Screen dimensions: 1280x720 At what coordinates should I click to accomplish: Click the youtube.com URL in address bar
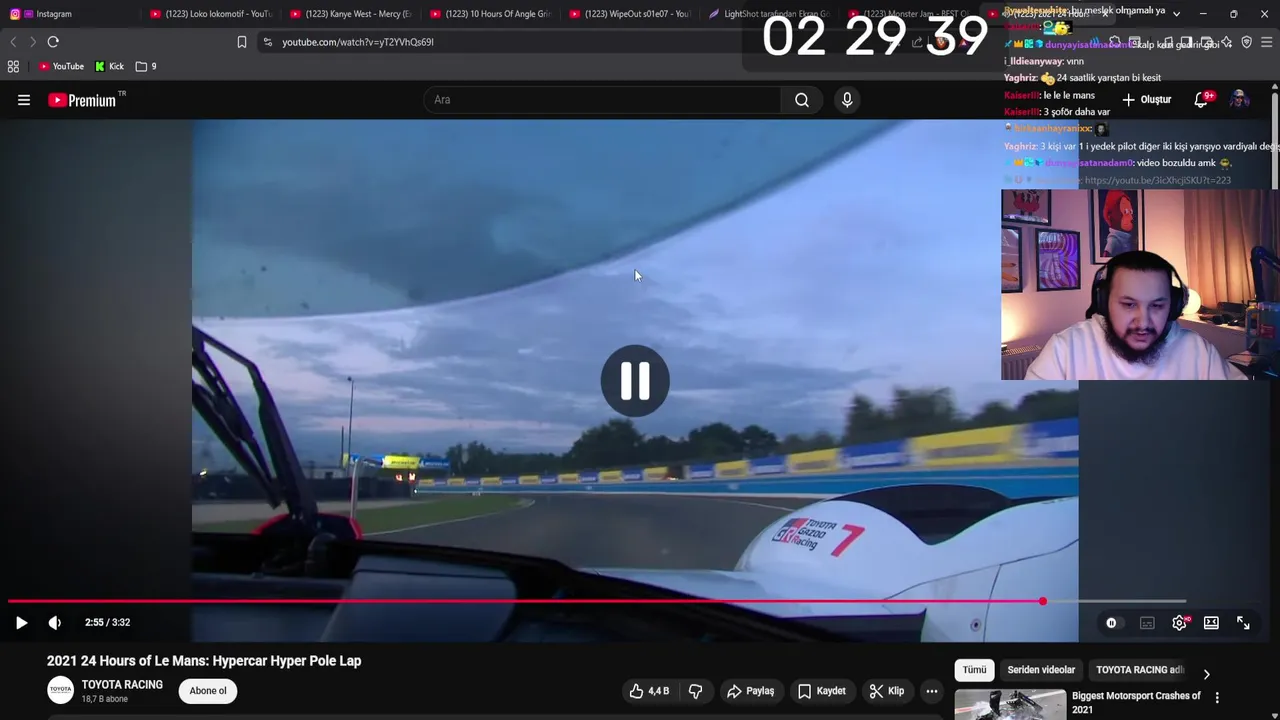point(357,42)
